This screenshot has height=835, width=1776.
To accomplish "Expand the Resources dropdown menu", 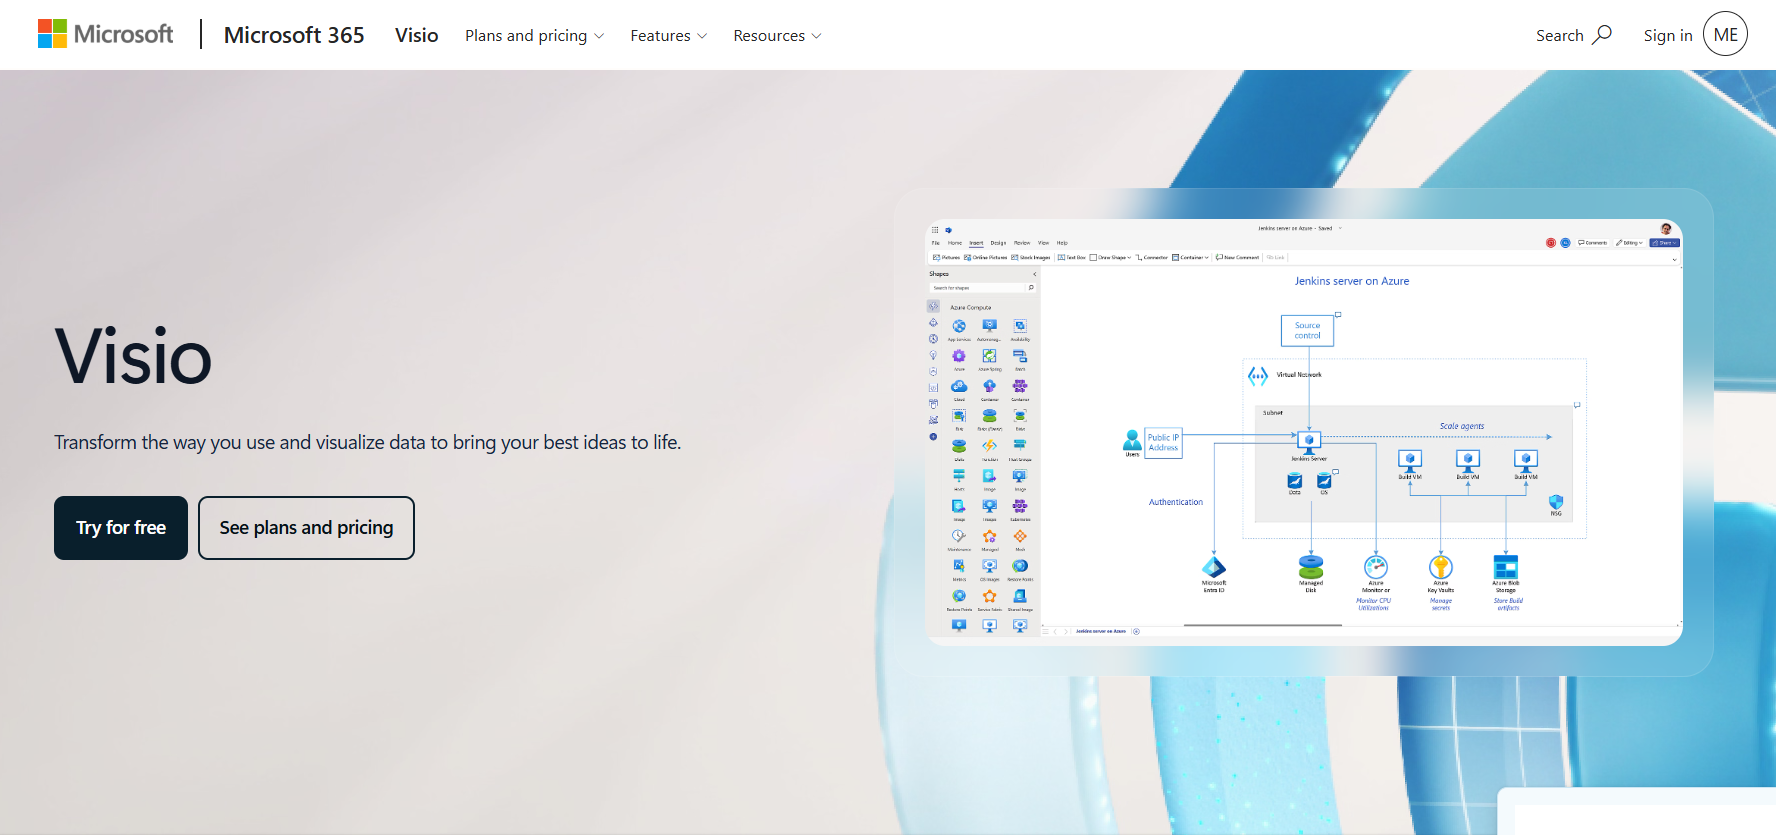I will click(x=777, y=35).
